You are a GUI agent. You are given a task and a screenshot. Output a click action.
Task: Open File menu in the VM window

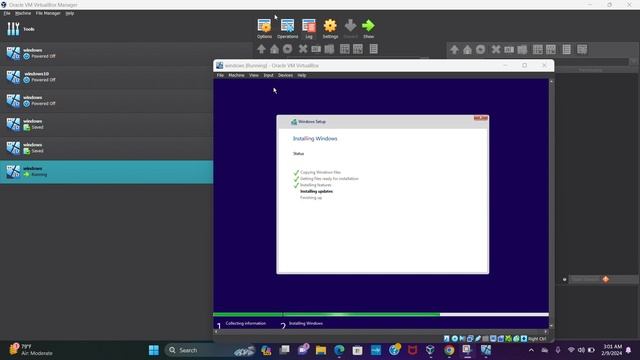[x=220, y=76]
